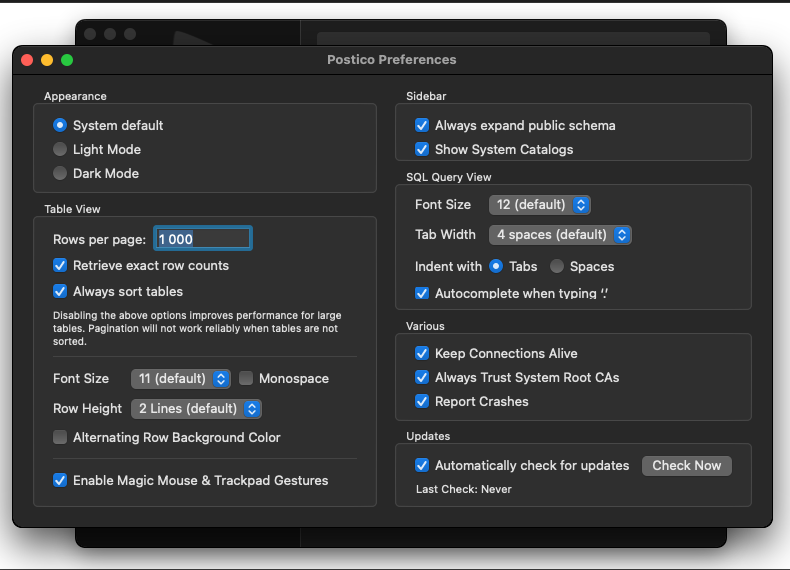
Task: Open the SQL Query Font Size dropdown
Action: [x=540, y=204]
